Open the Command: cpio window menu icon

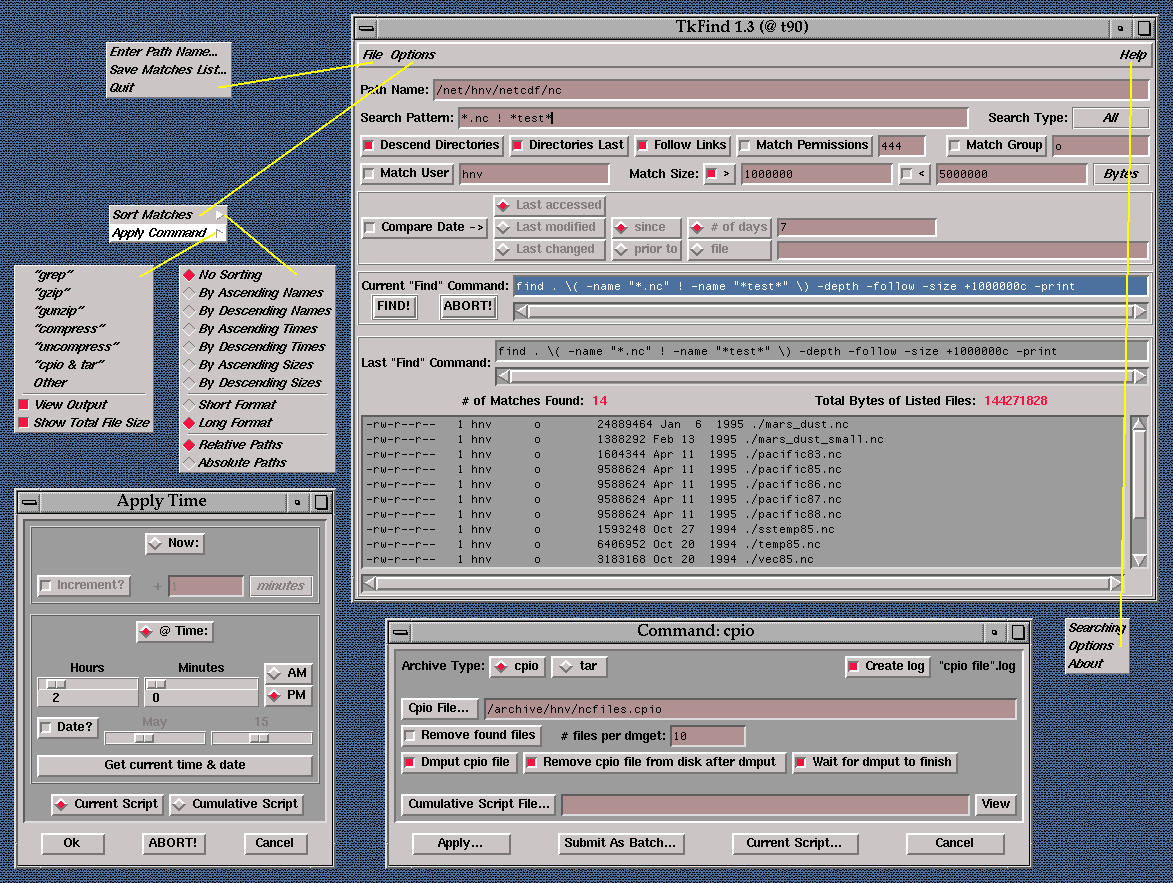[x=401, y=632]
